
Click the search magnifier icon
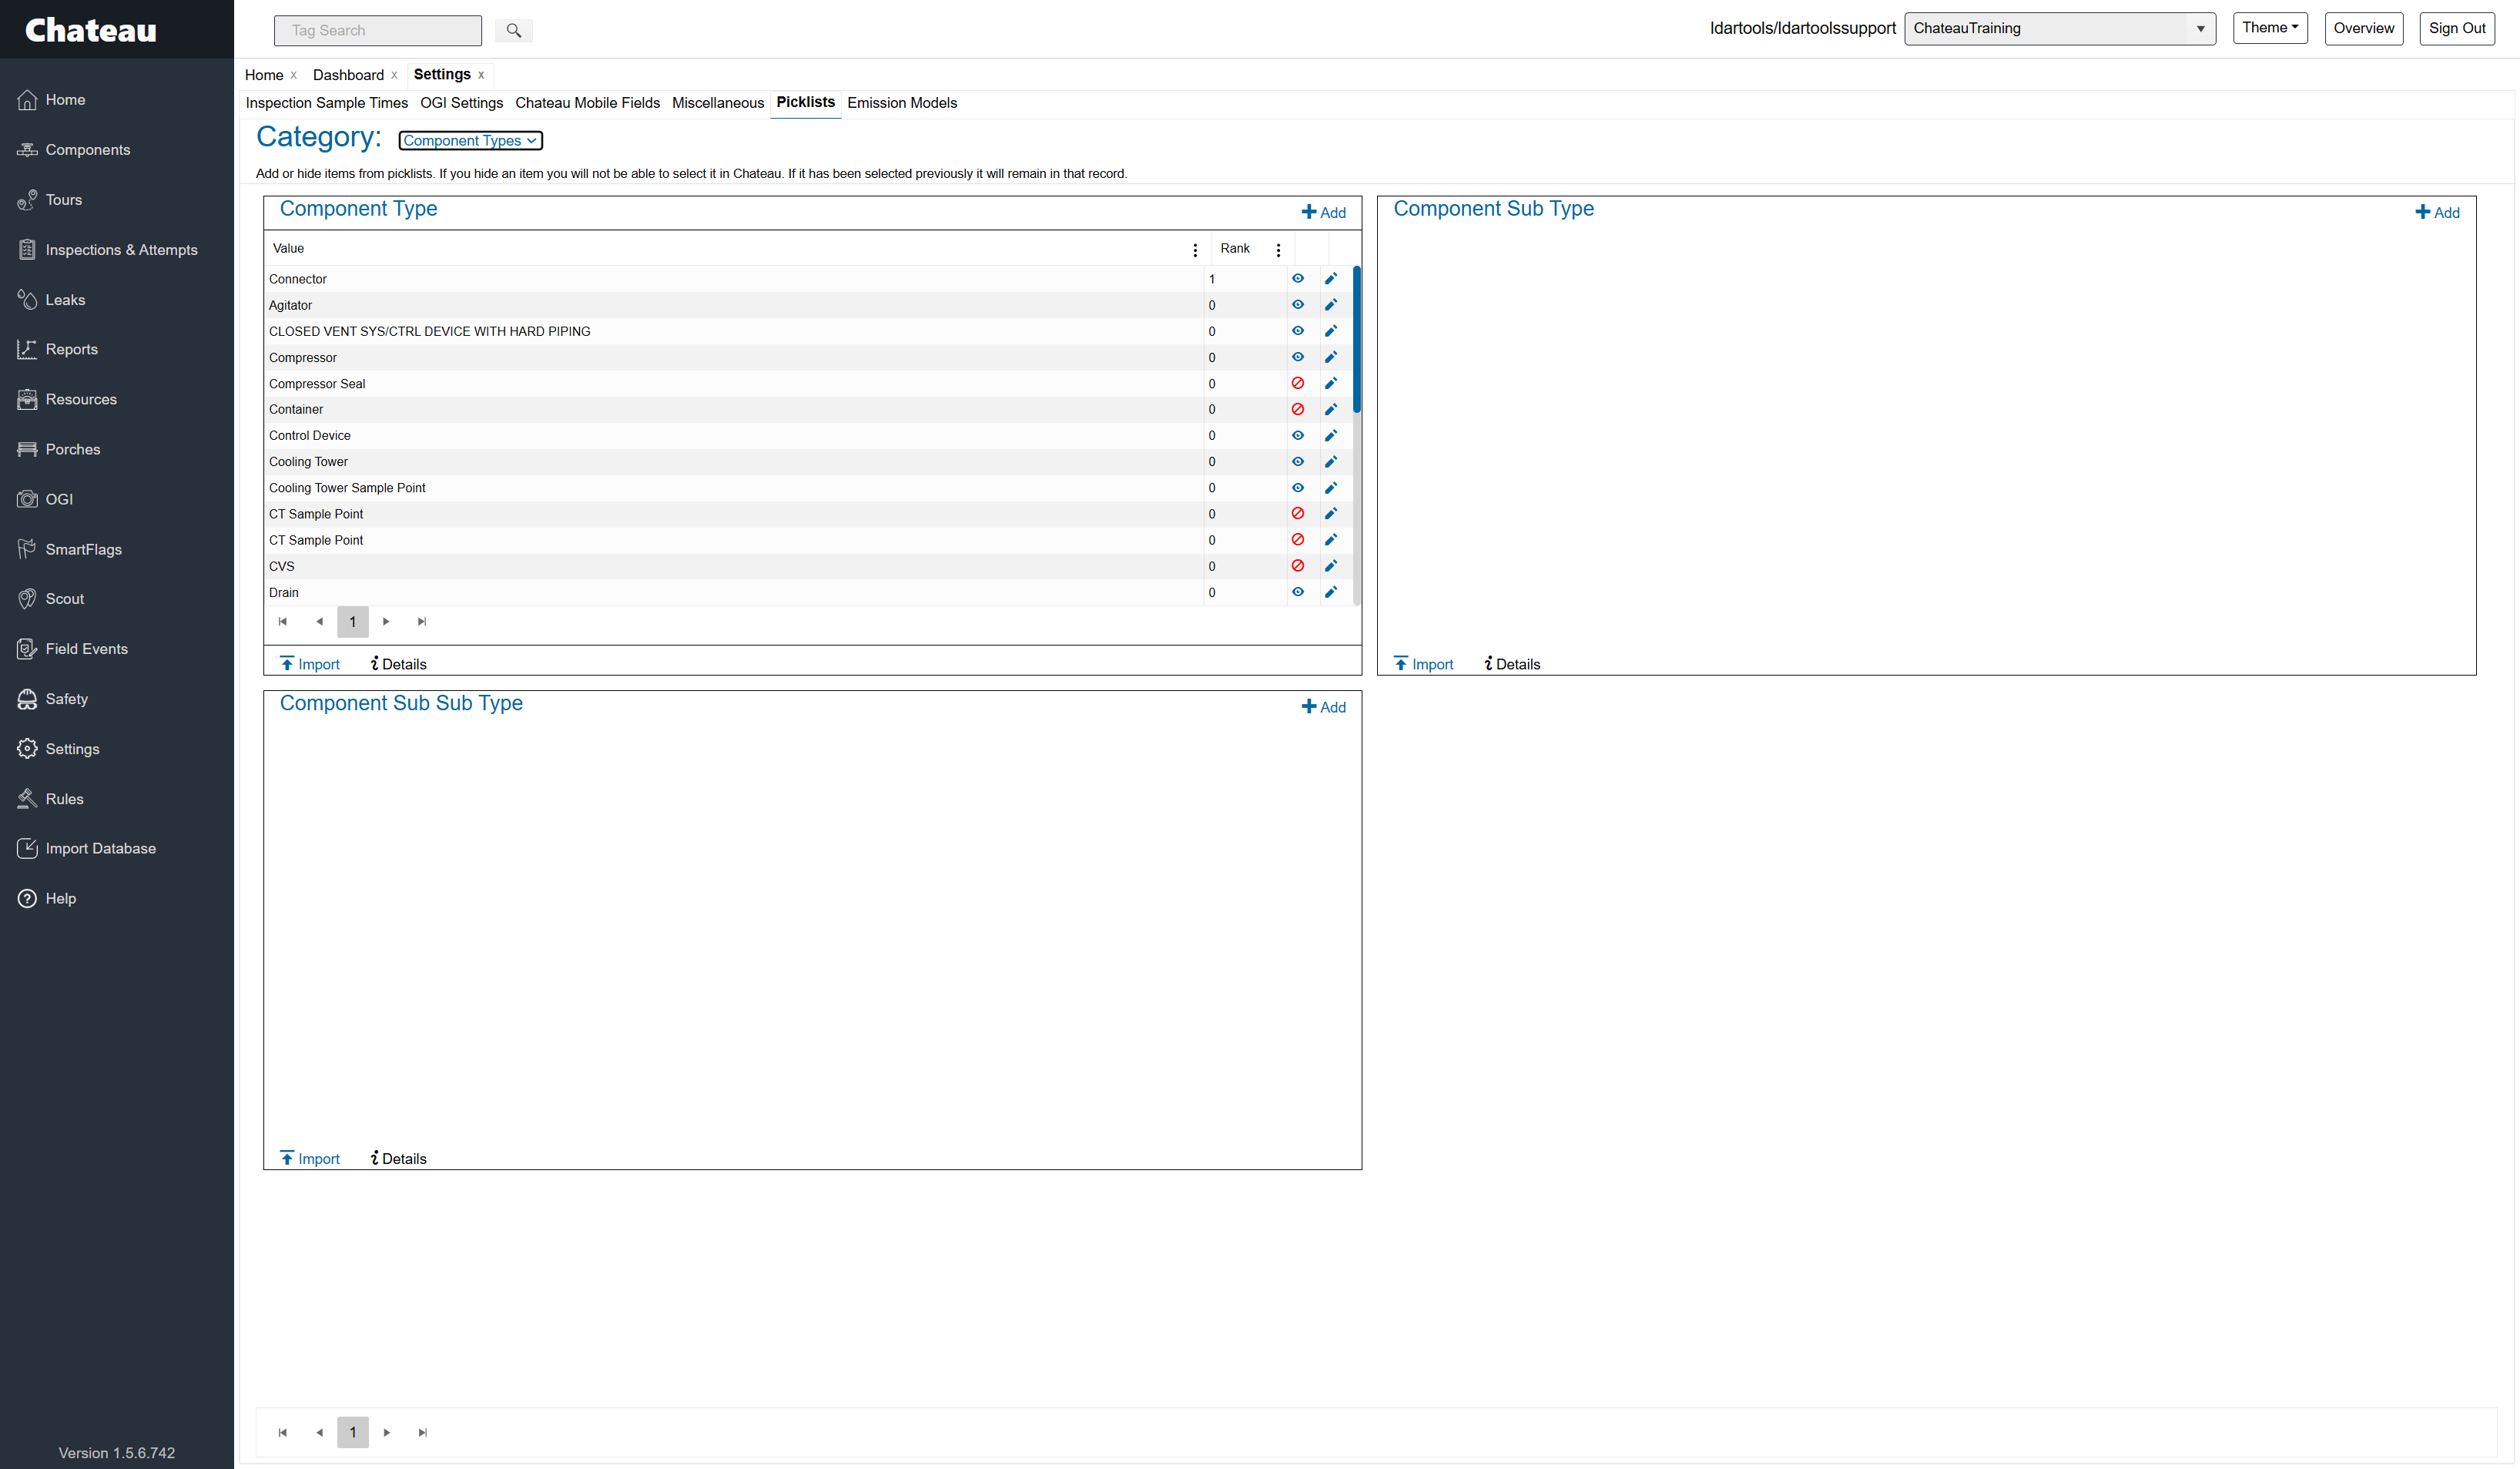(x=513, y=30)
